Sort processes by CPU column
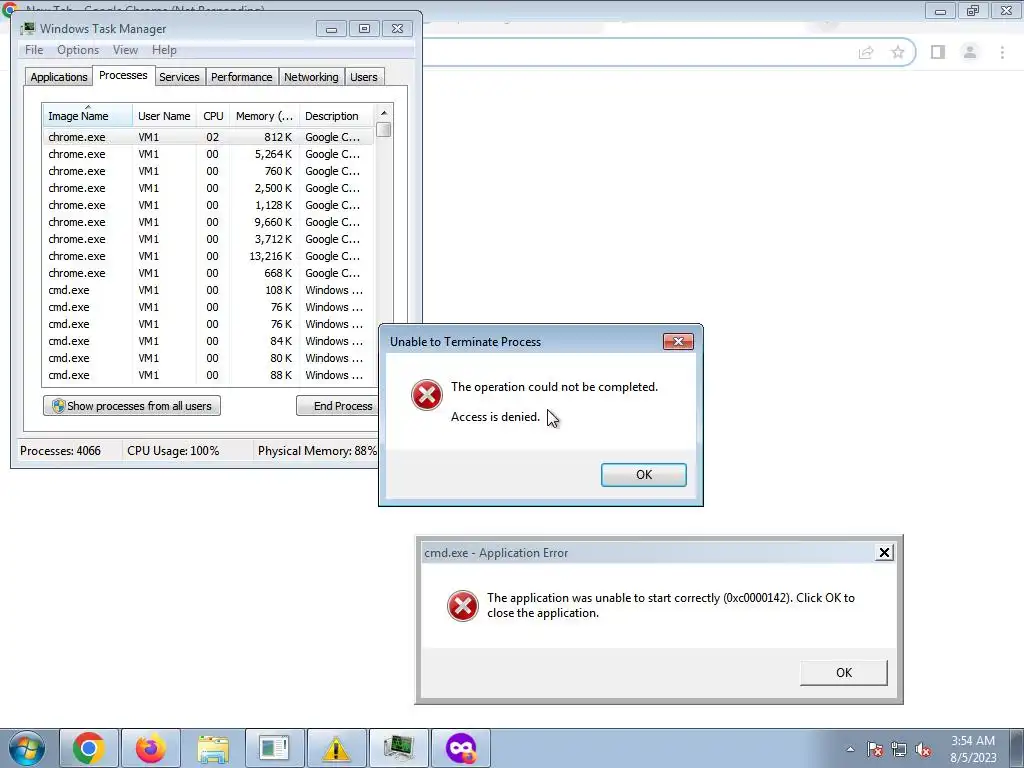The width and height of the screenshot is (1024, 768). point(213,116)
